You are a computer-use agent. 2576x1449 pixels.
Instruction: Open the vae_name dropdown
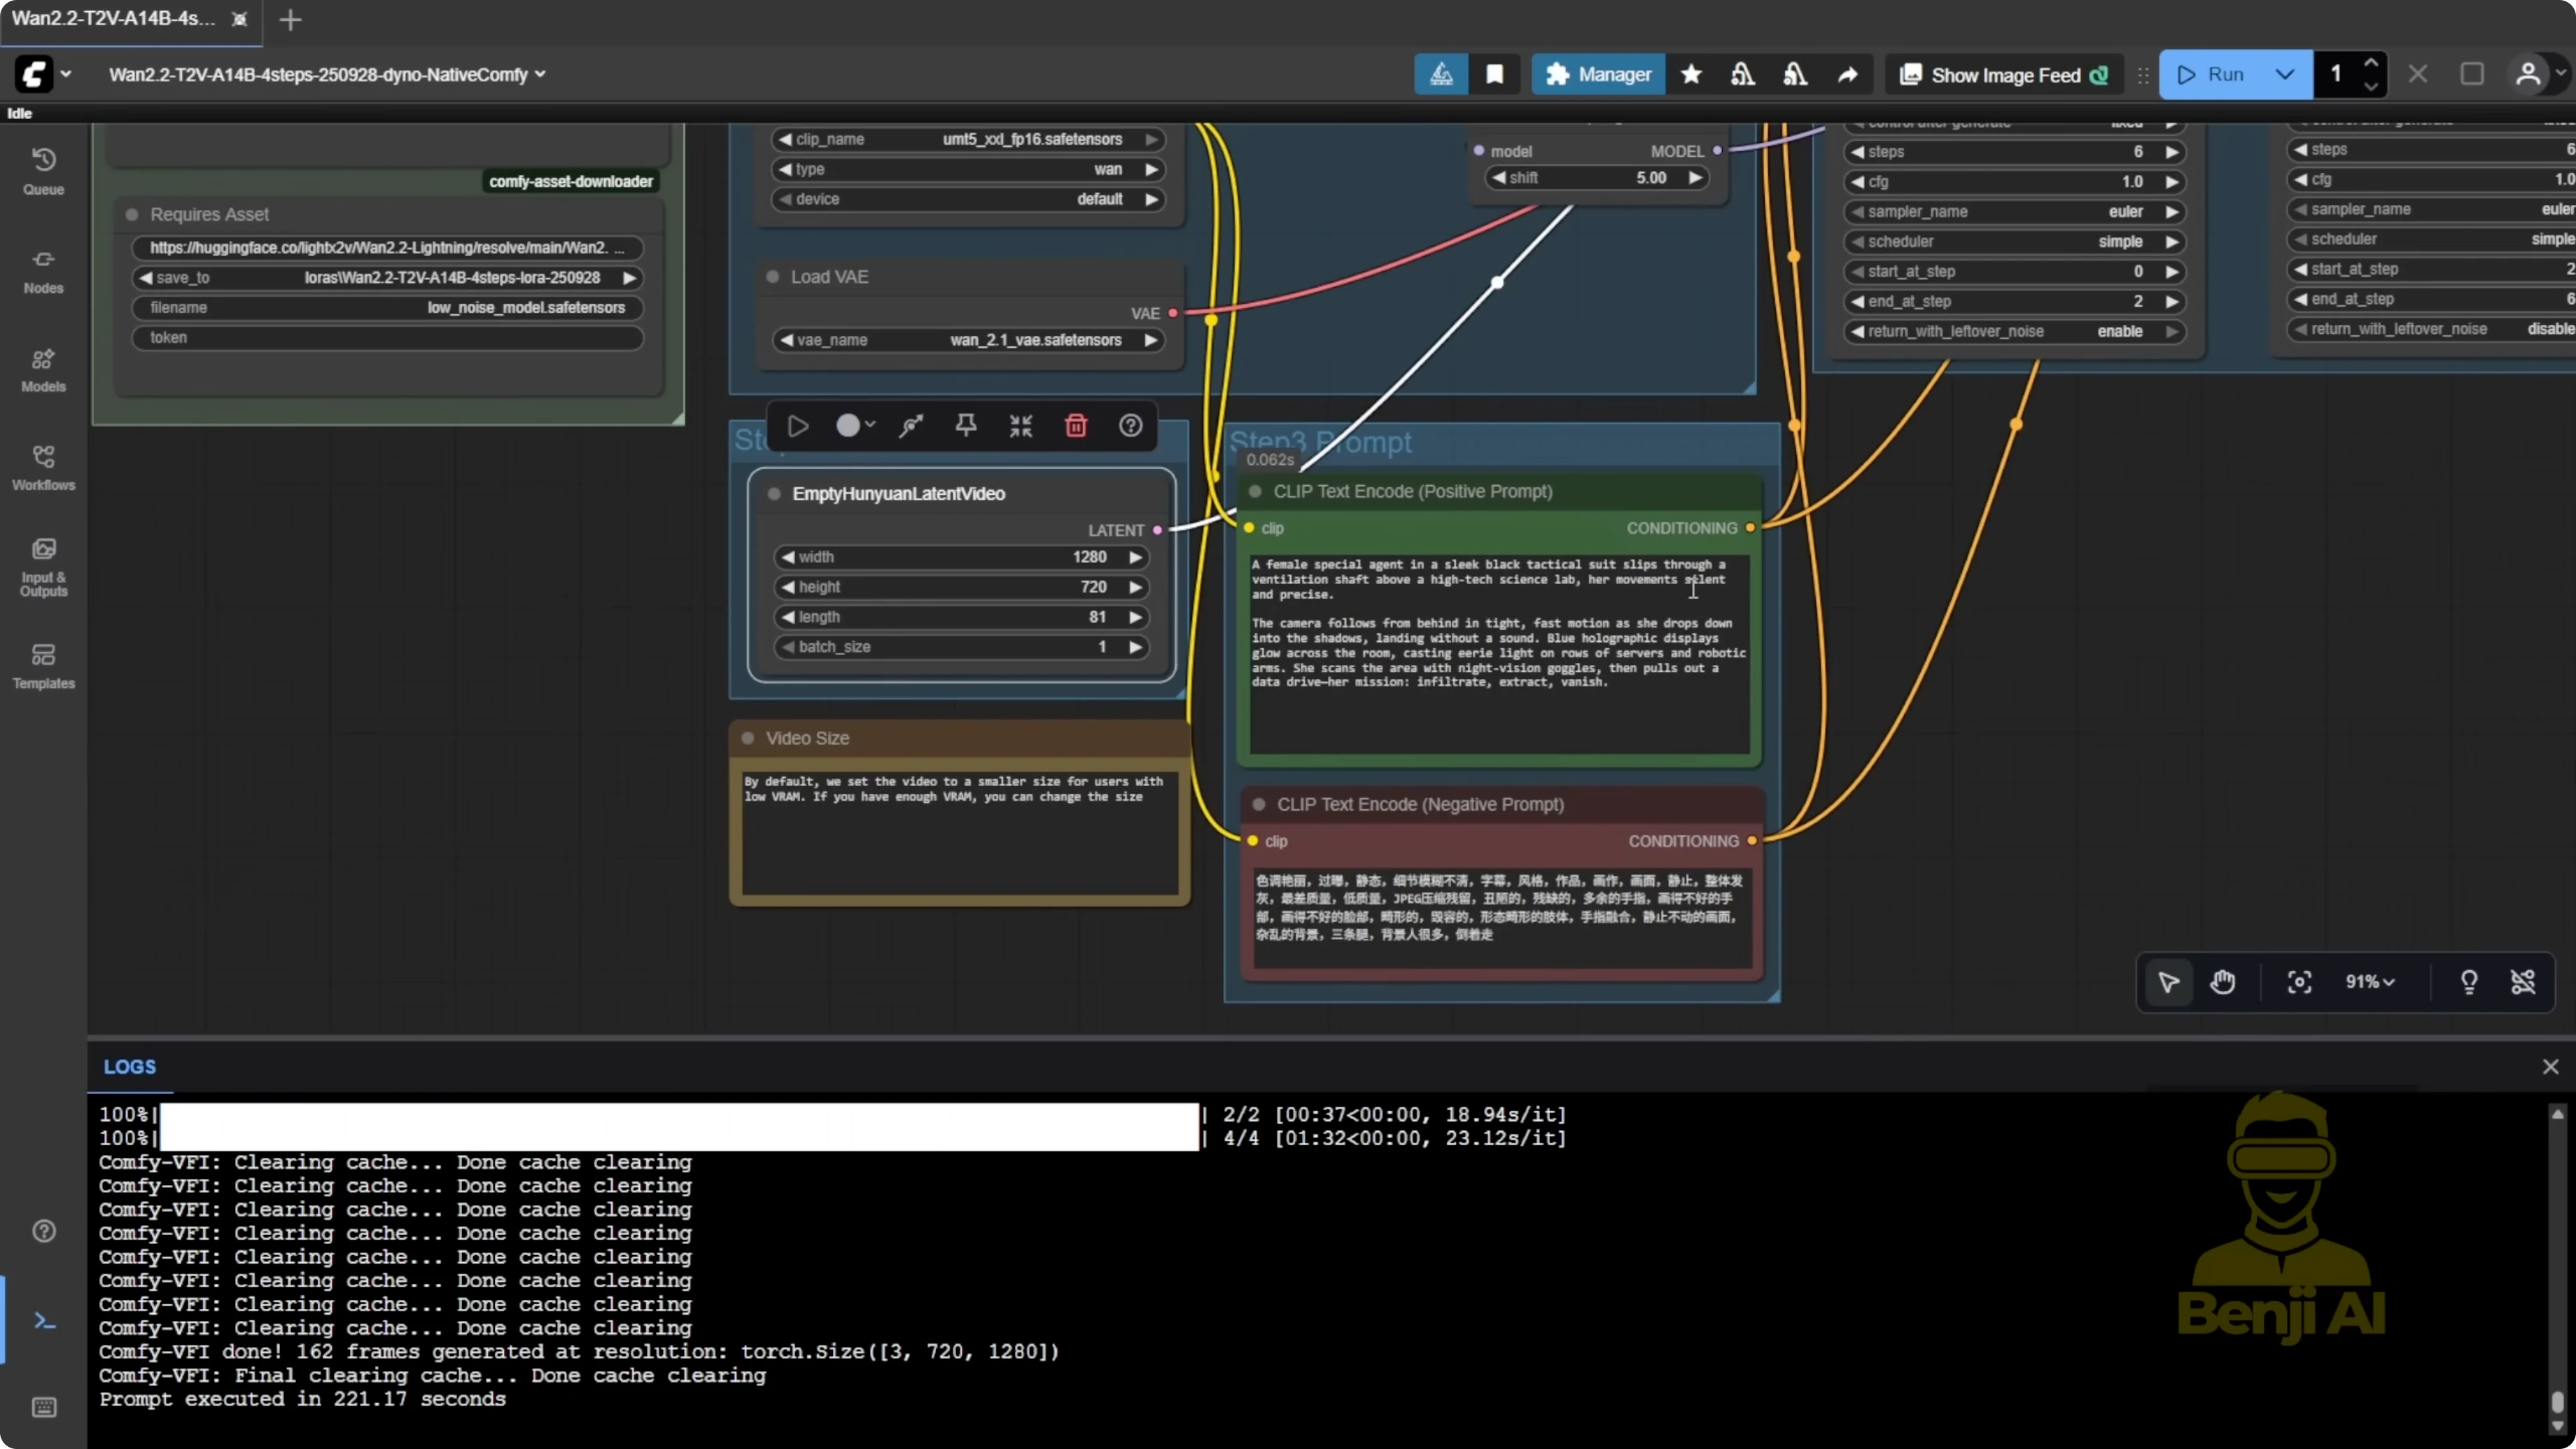(968, 340)
